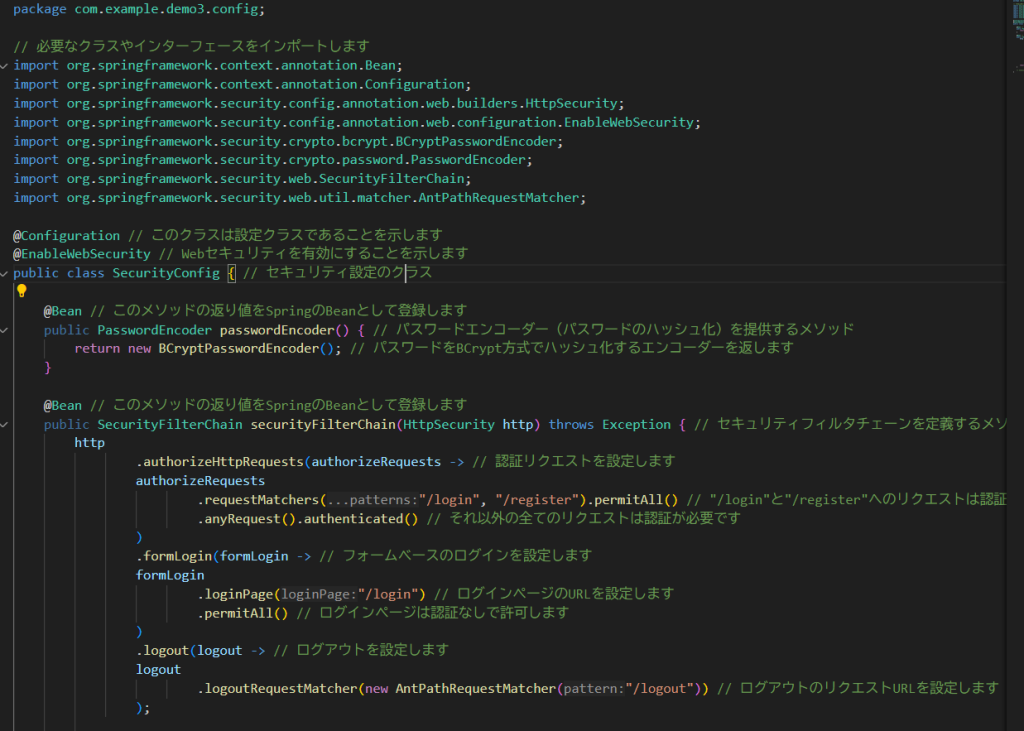The image size is (1024, 731).
Task: Click the HttpSecurity import line
Action: point(320,103)
